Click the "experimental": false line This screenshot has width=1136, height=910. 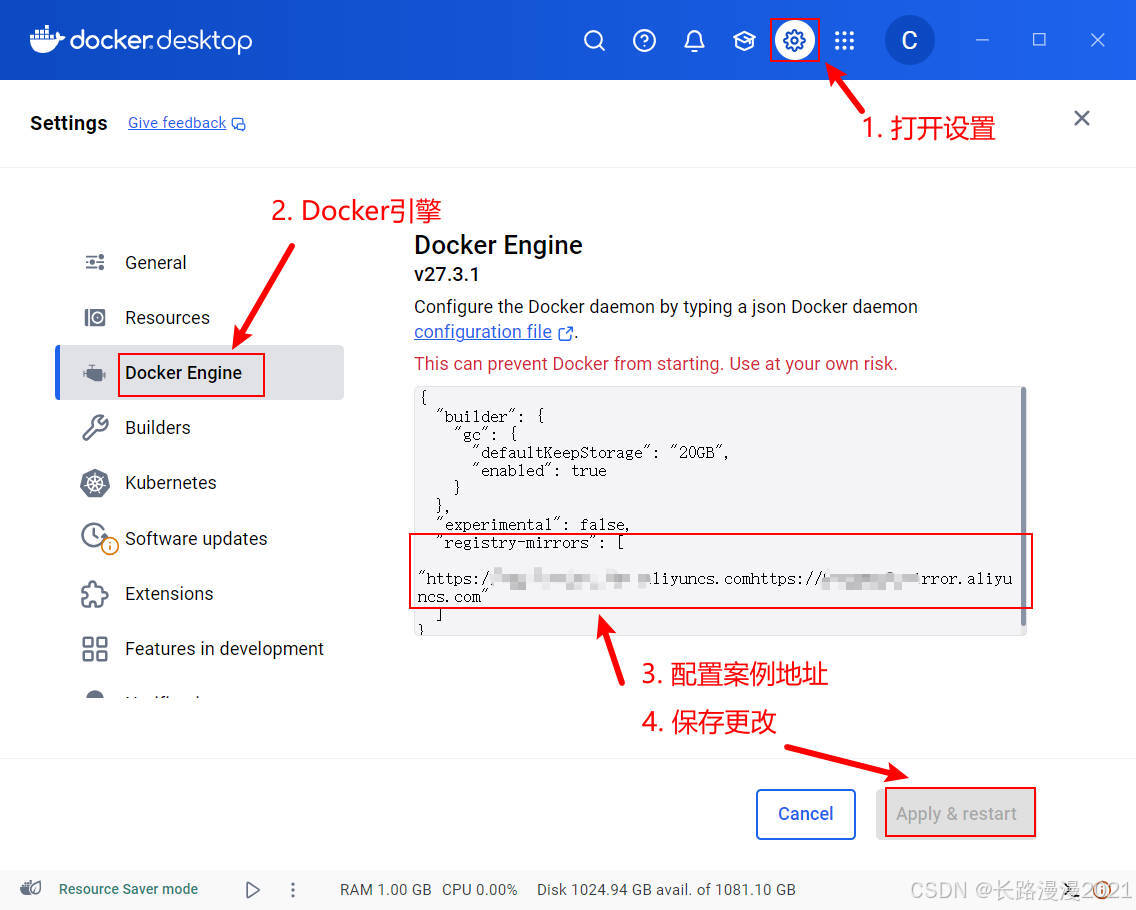pyautogui.click(x=532, y=525)
